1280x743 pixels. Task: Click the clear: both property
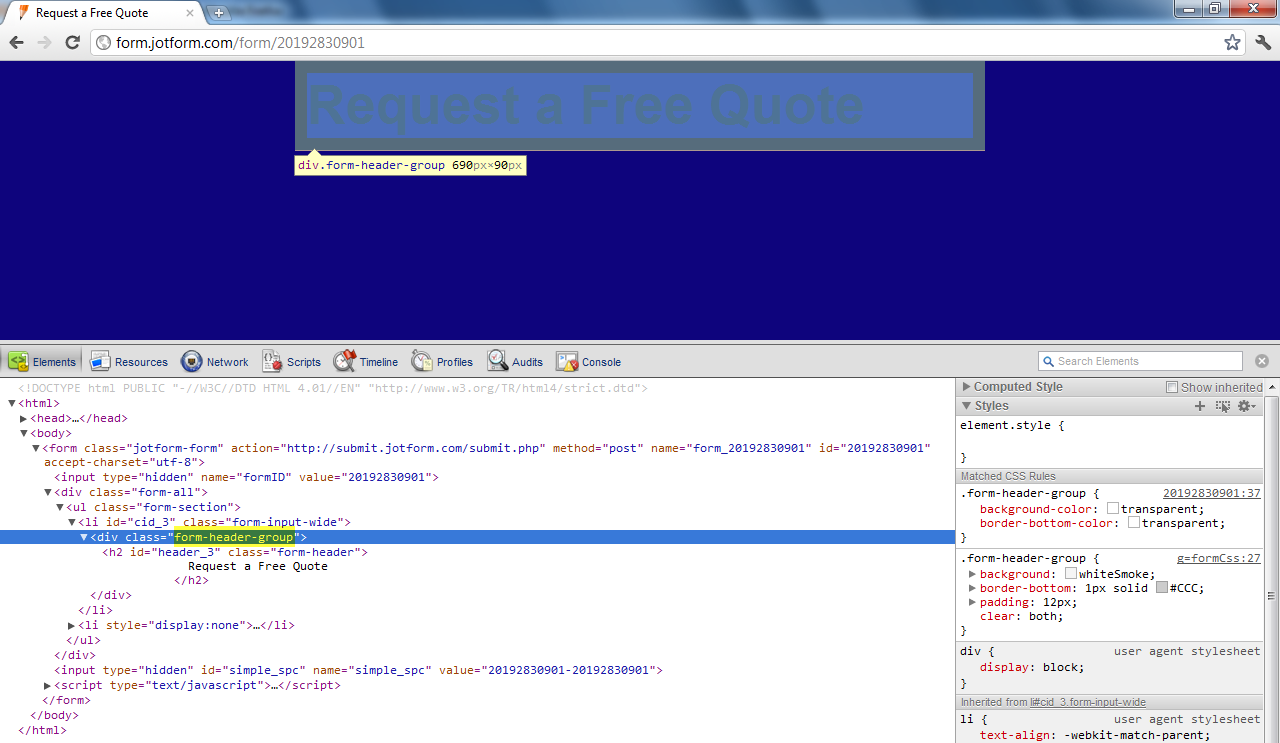point(1021,616)
